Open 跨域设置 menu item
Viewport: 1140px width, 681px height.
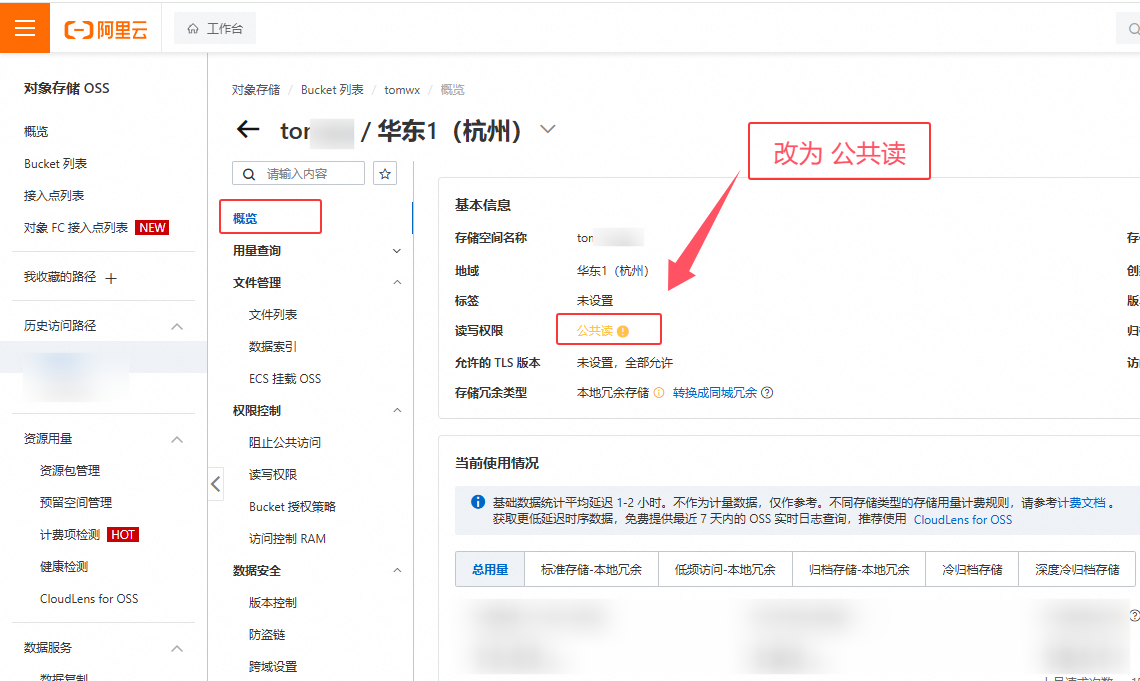click(x=273, y=666)
